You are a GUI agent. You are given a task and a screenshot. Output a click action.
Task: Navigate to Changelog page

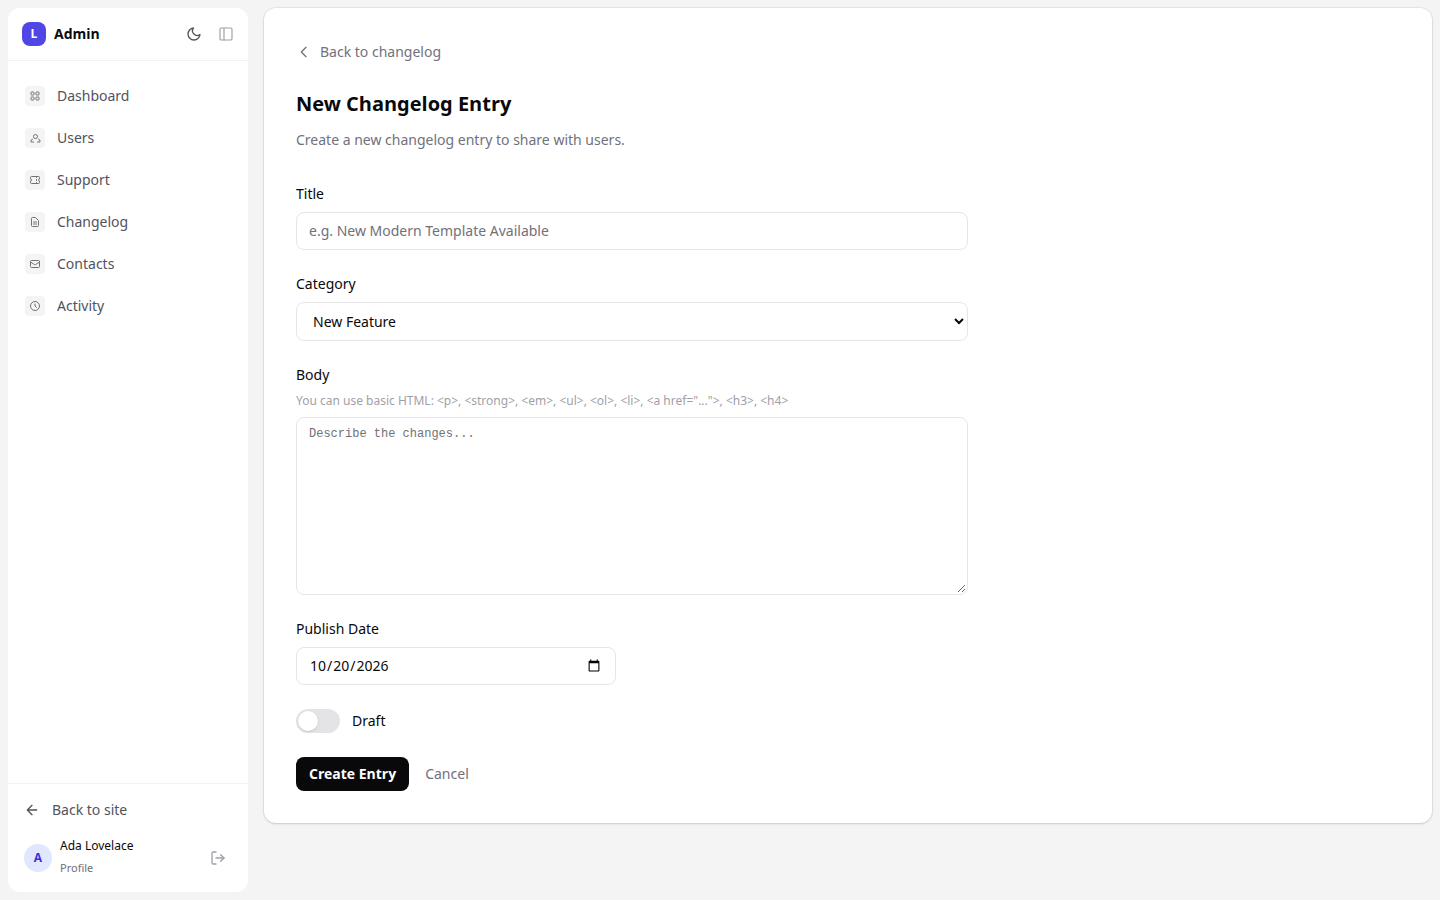point(128,222)
